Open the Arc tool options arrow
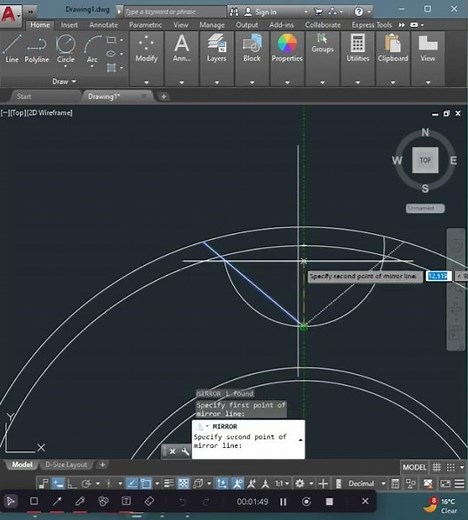This screenshot has height=520, width=468. click(x=92, y=66)
